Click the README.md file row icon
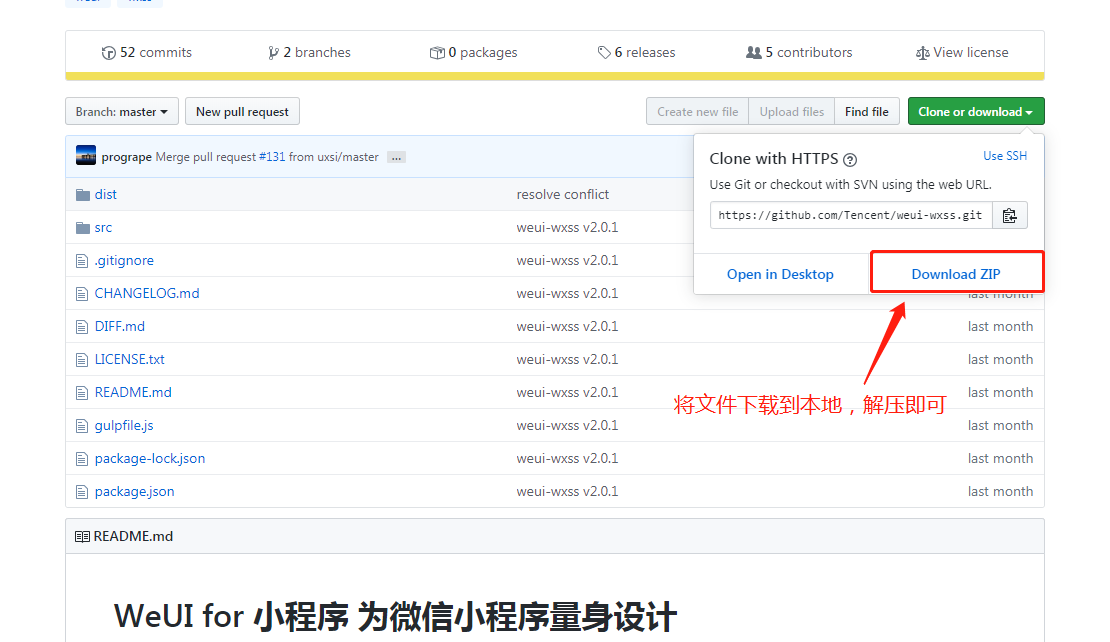This screenshot has width=1110, height=642. [81, 393]
